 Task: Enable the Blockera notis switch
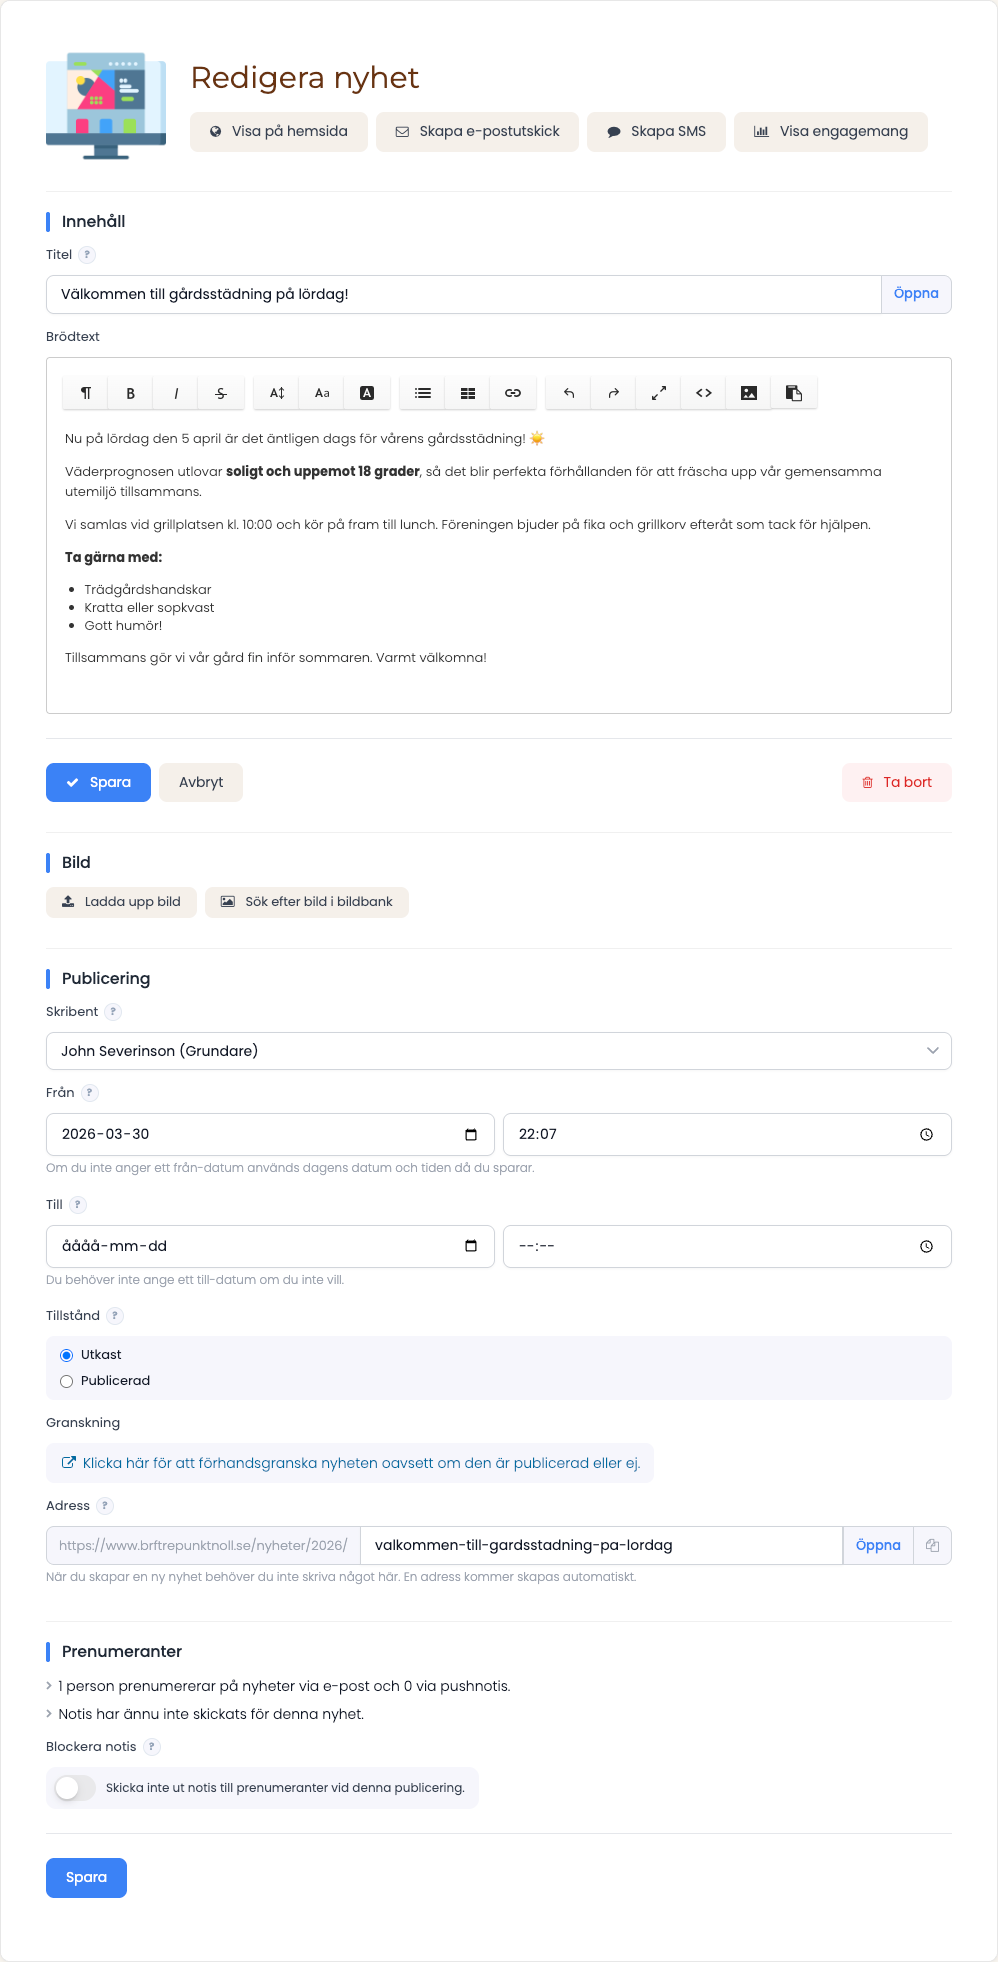click(75, 1788)
